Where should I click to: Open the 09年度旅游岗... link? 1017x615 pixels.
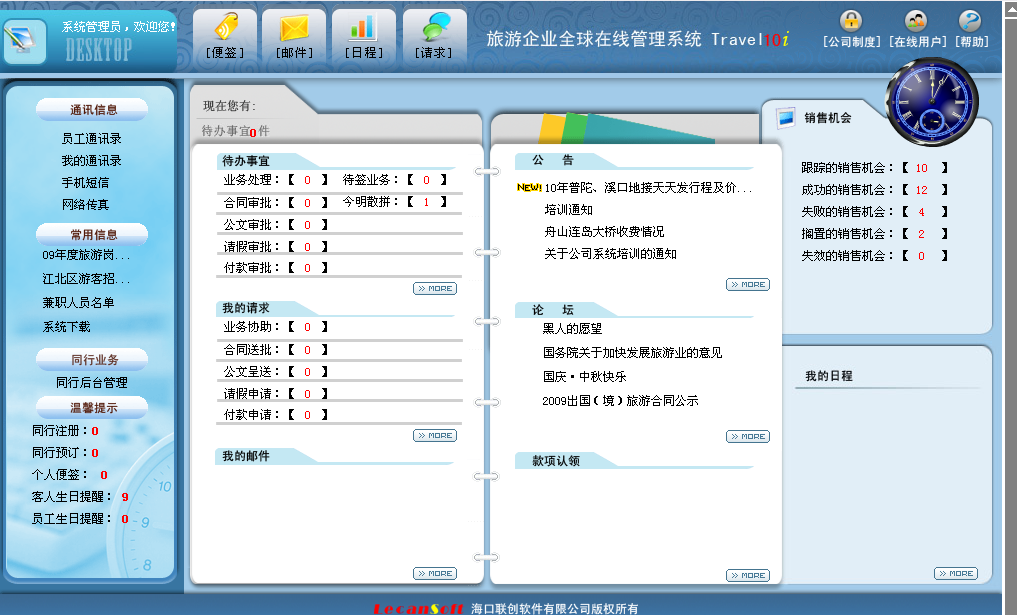(86, 256)
